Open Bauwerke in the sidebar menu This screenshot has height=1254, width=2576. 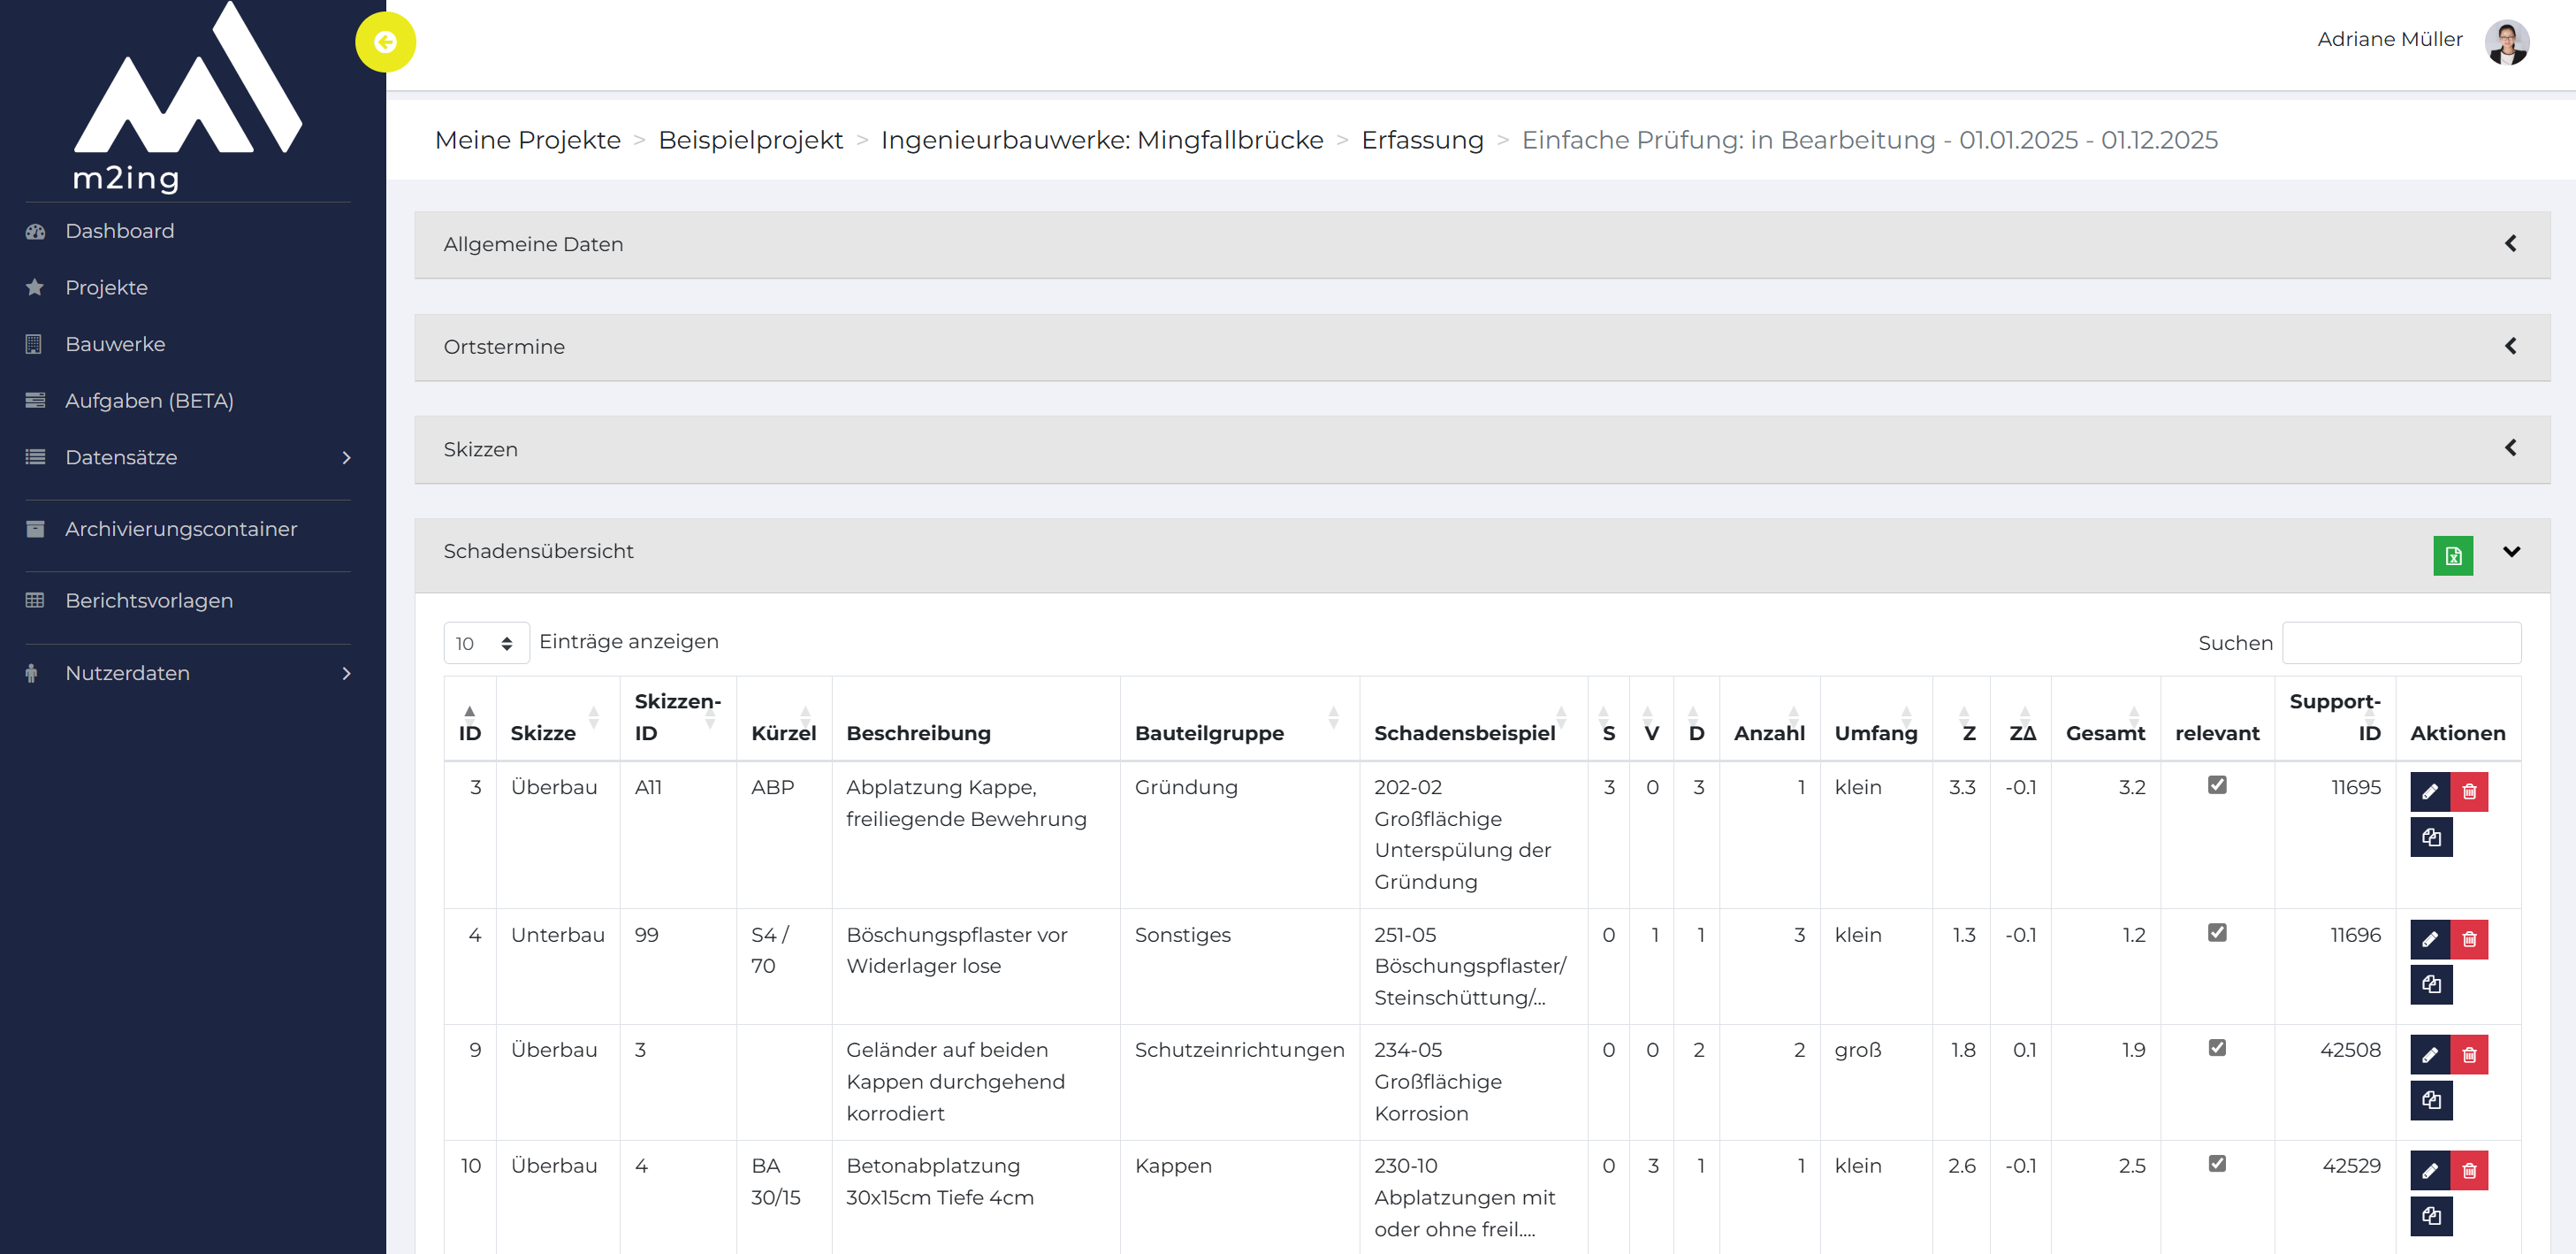coord(115,344)
